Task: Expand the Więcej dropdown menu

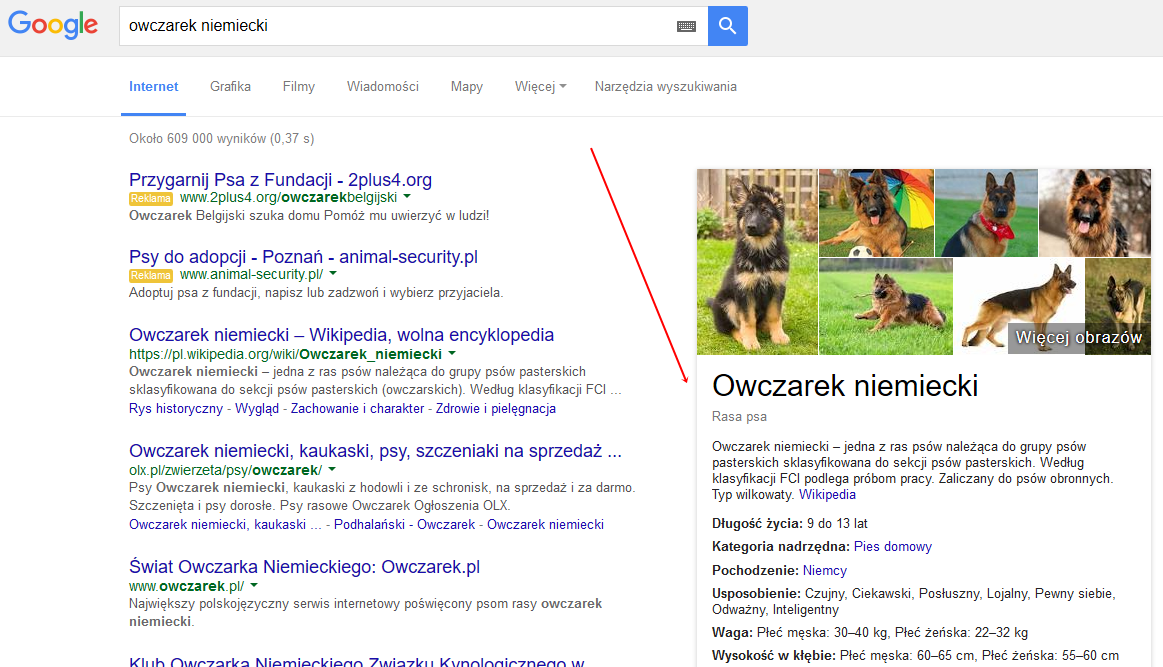Action: (540, 87)
